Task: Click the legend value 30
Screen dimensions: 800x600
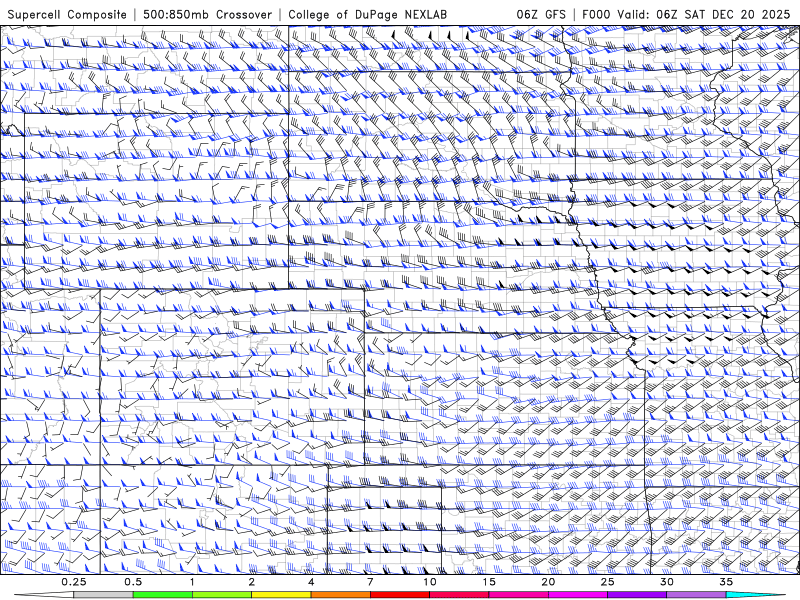Action: [x=667, y=582]
